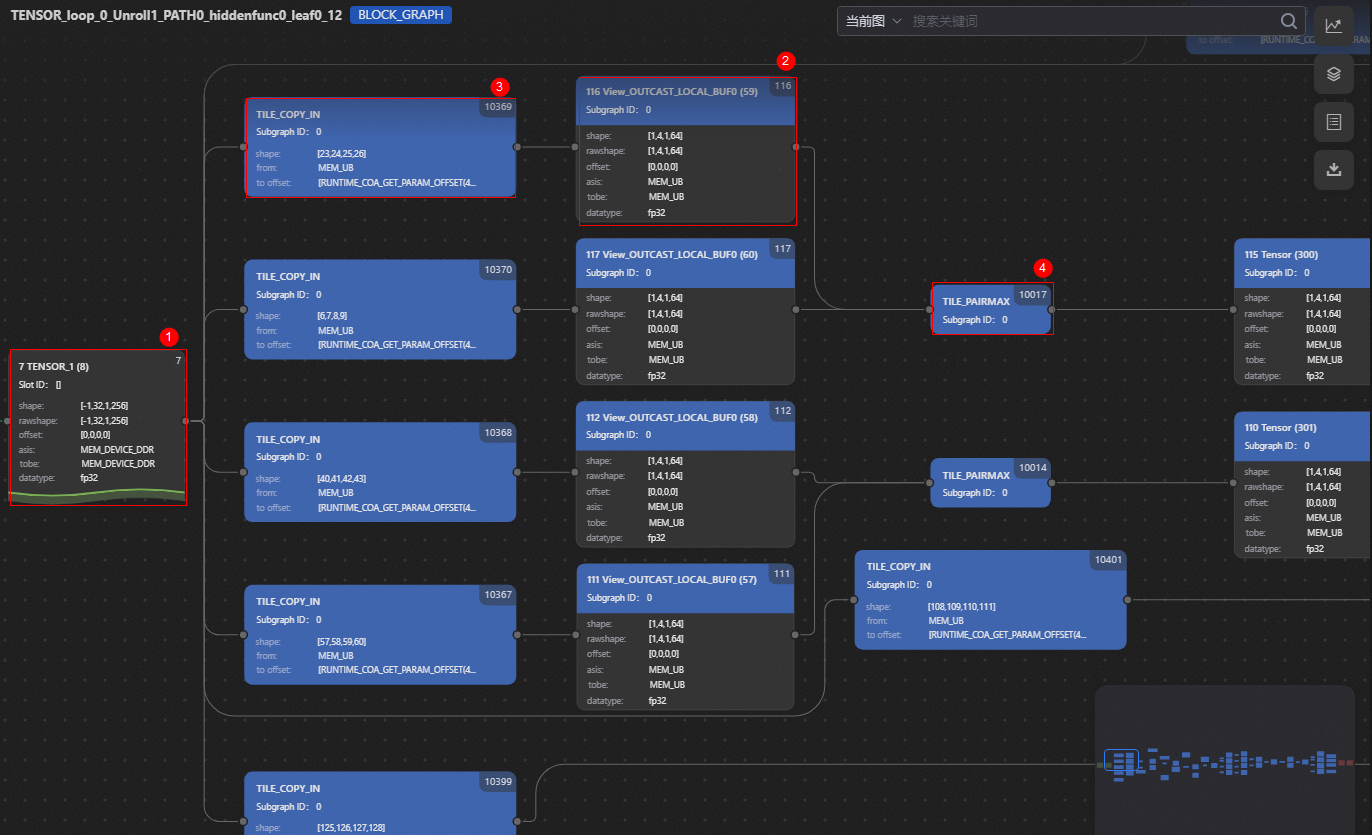Image resolution: width=1372 pixels, height=835 pixels.
Task: Click the BLOCK_GRAPH tag
Action: pos(400,15)
